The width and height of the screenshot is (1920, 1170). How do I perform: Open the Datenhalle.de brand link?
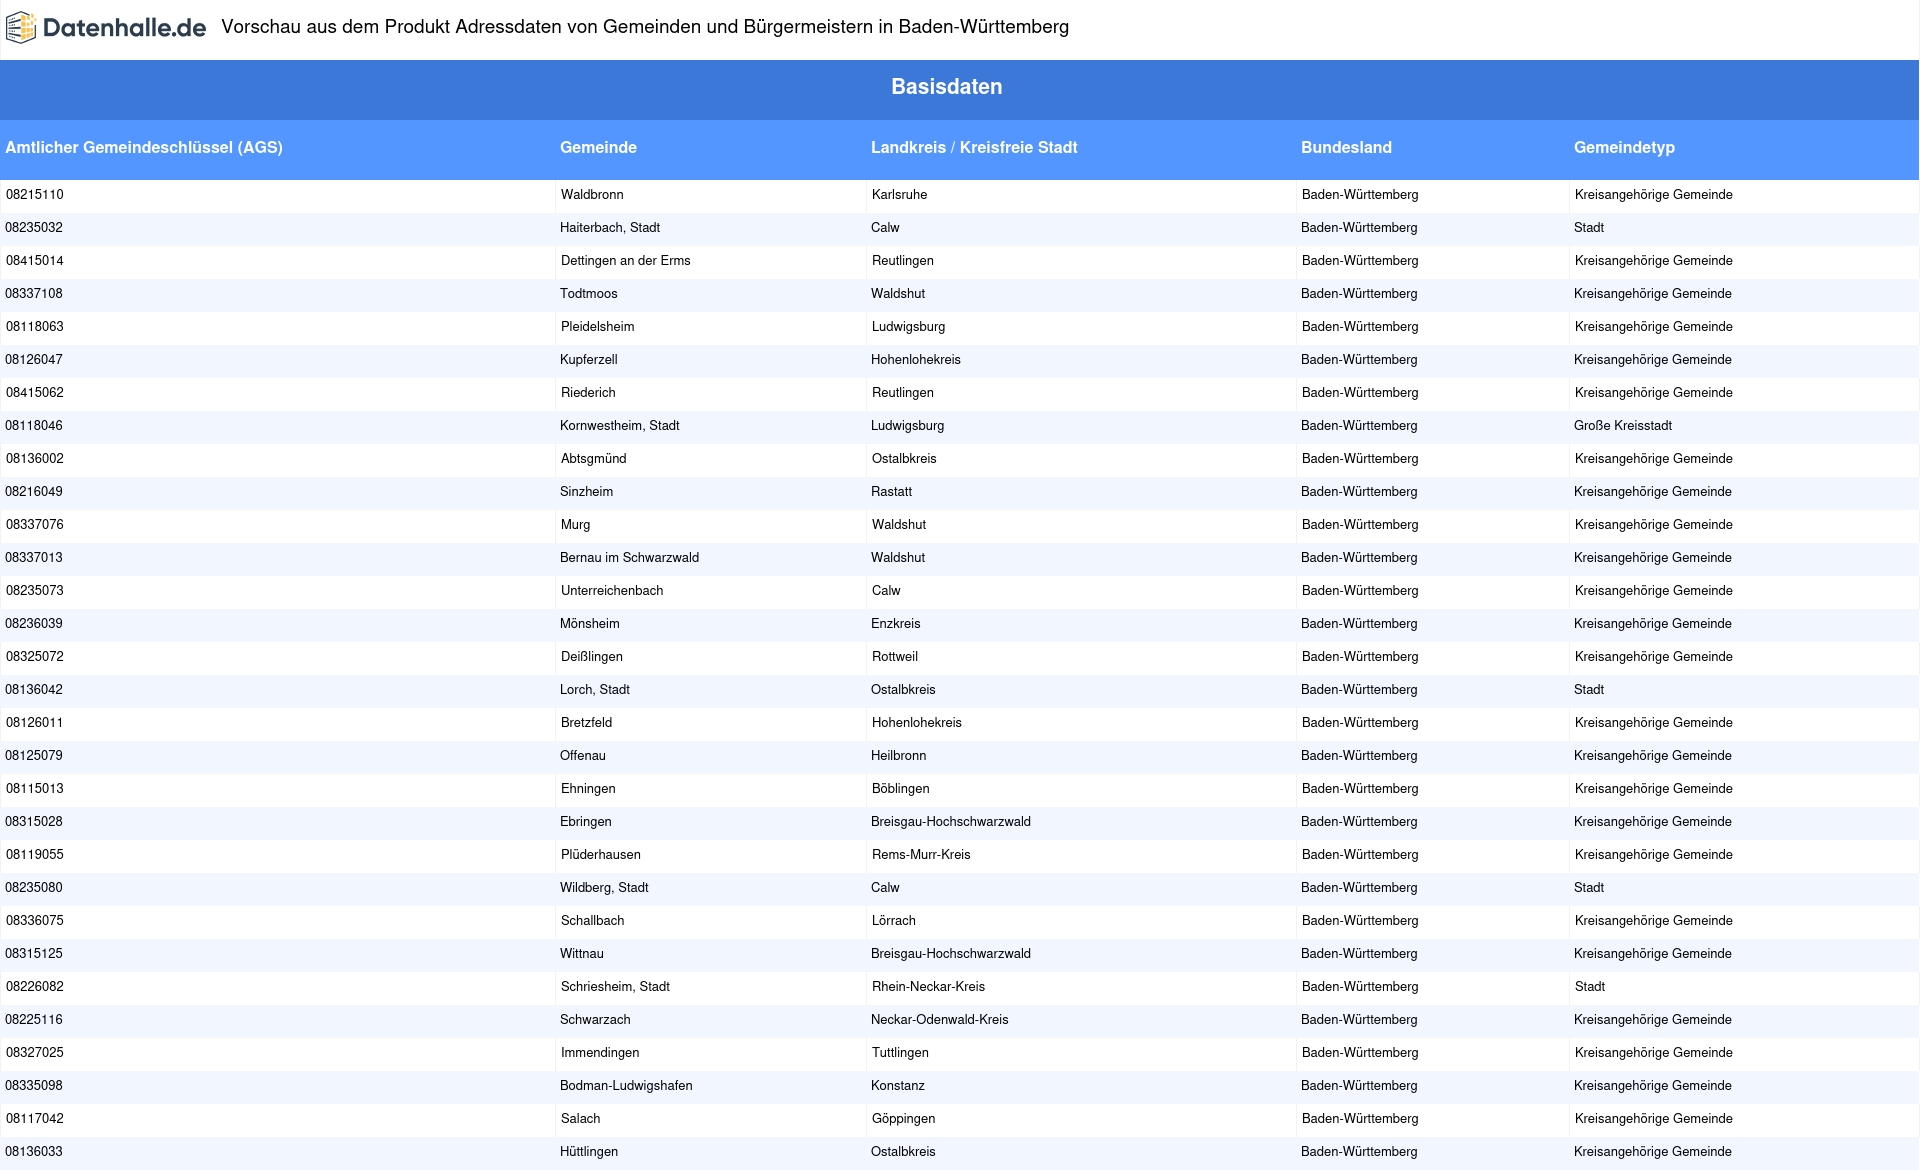point(106,28)
